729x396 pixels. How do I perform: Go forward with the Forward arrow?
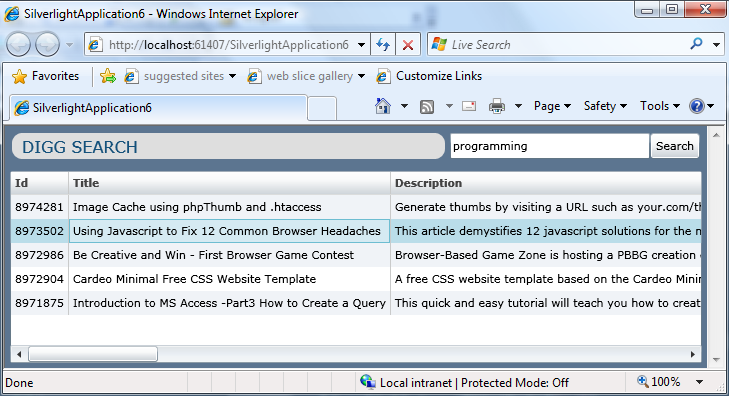tap(47, 45)
